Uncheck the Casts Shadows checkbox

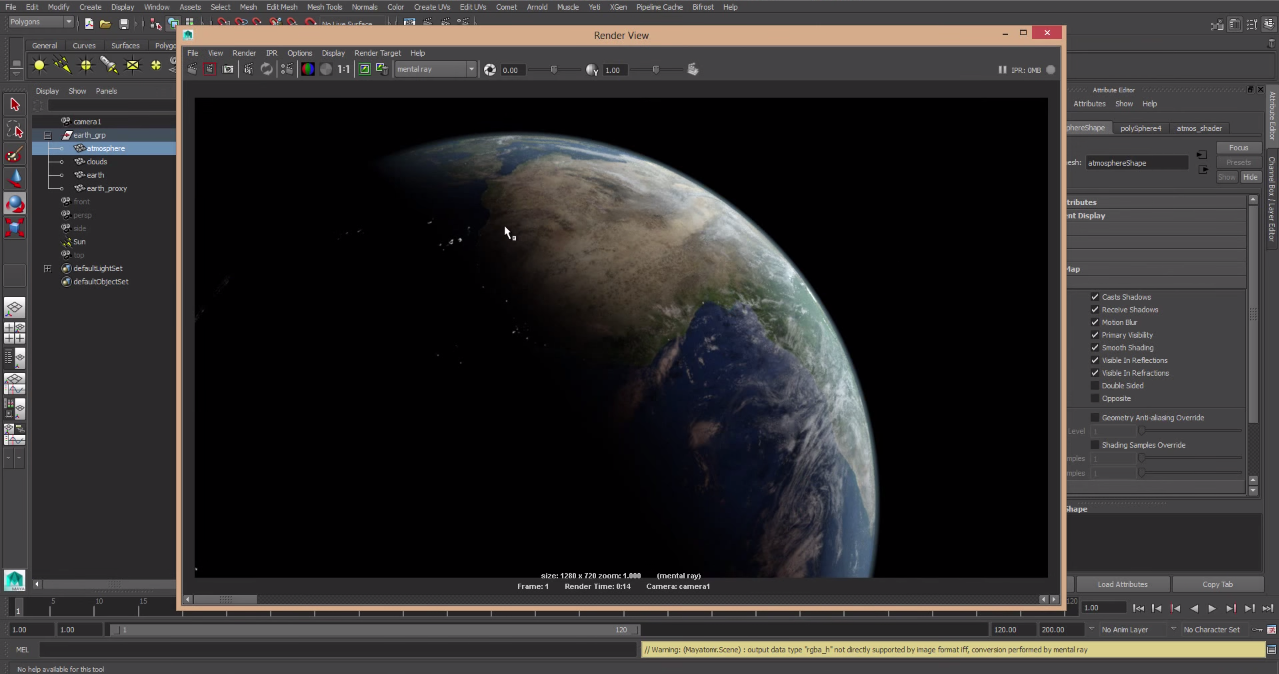1095,297
